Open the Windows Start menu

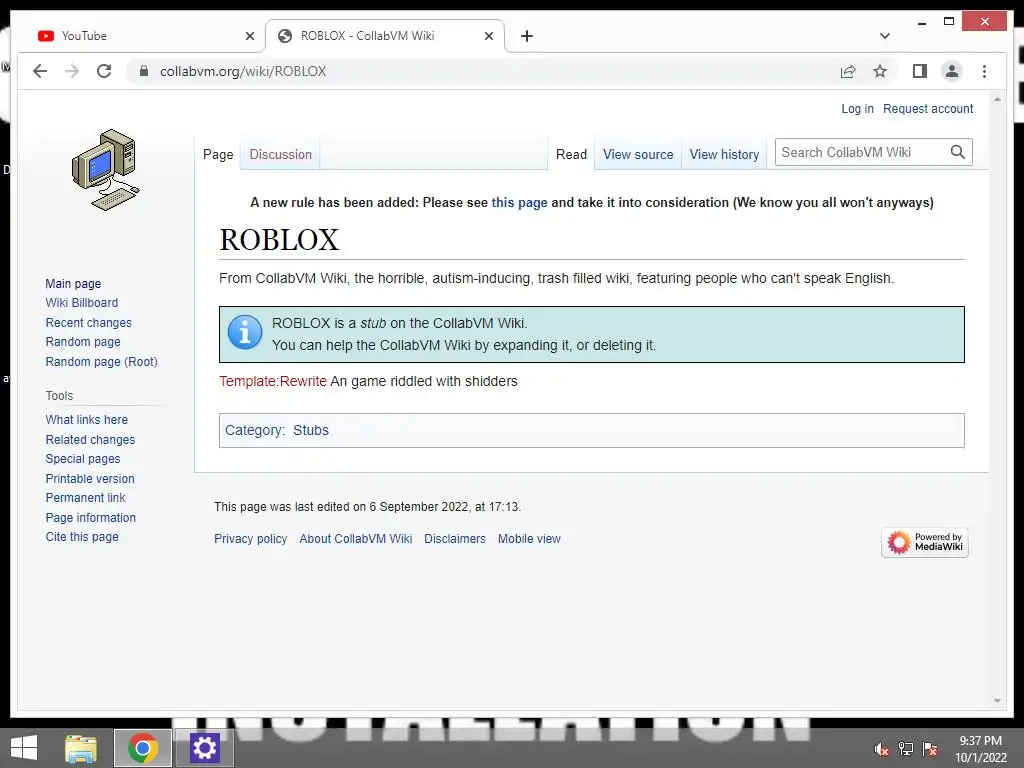[24, 748]
